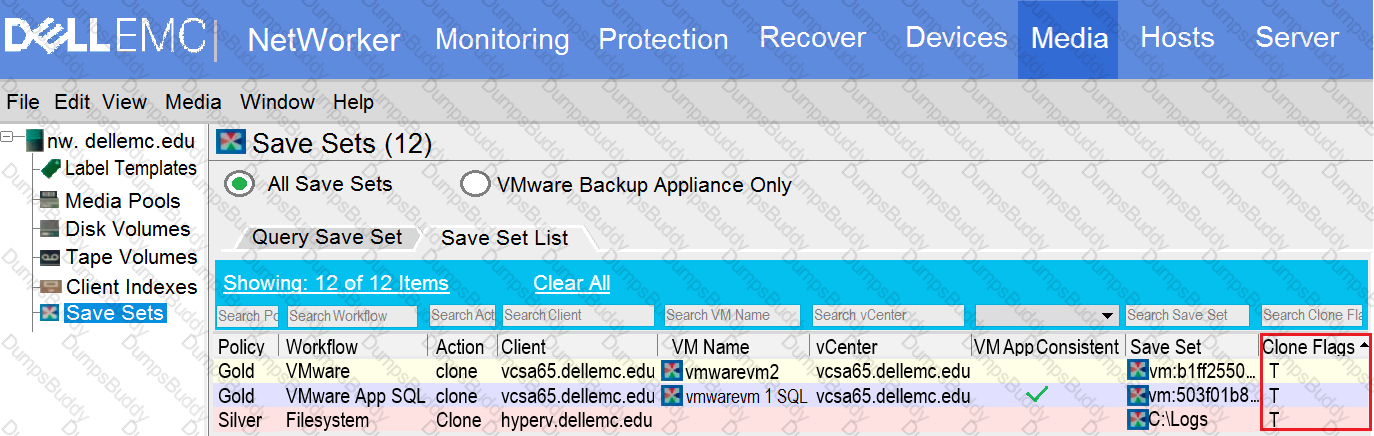This screenshot has height=436, width=1374.
Task: Switch to the Query Save Set tab
Action: pyautogui.click(x=327, y=237)
